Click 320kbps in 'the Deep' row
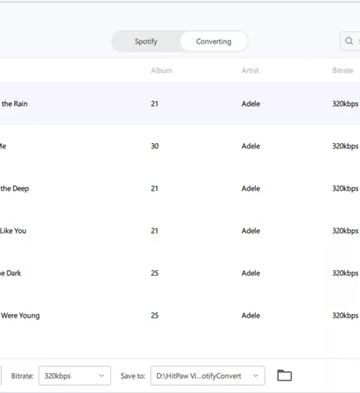 tap(345, 188)
